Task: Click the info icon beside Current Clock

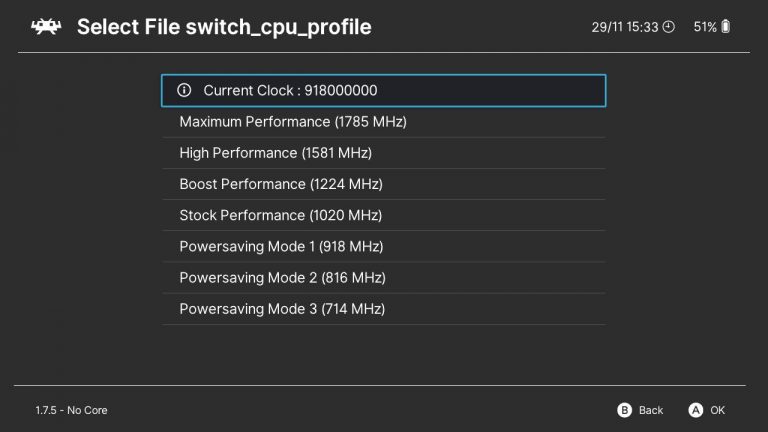Action: pyautogui.click(x=184, y=90)
